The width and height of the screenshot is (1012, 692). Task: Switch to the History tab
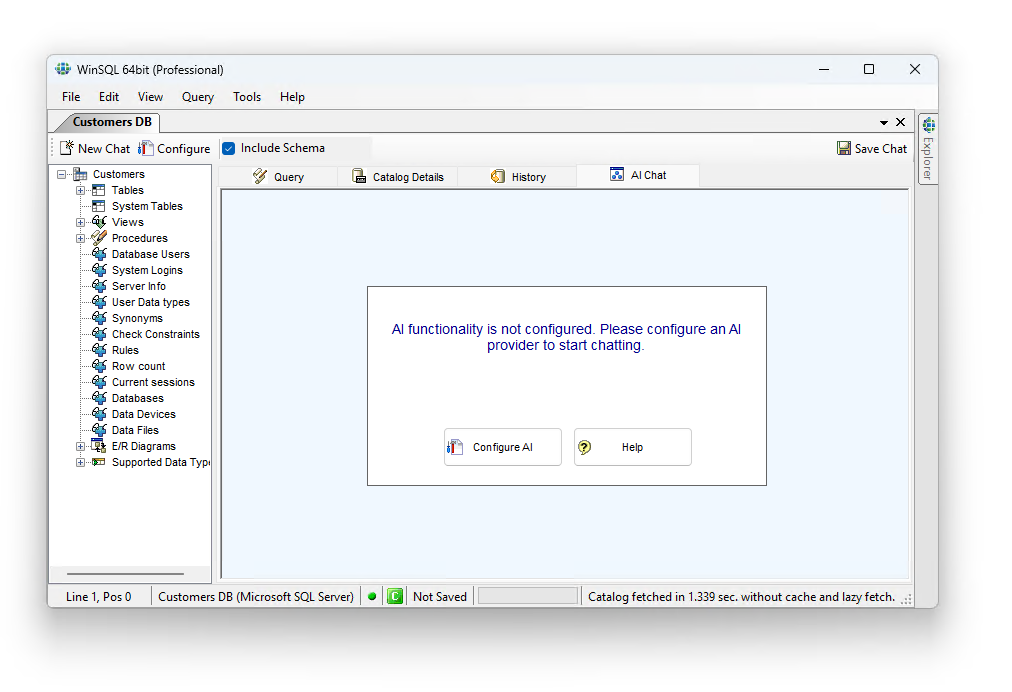click(x=518, y=177)
